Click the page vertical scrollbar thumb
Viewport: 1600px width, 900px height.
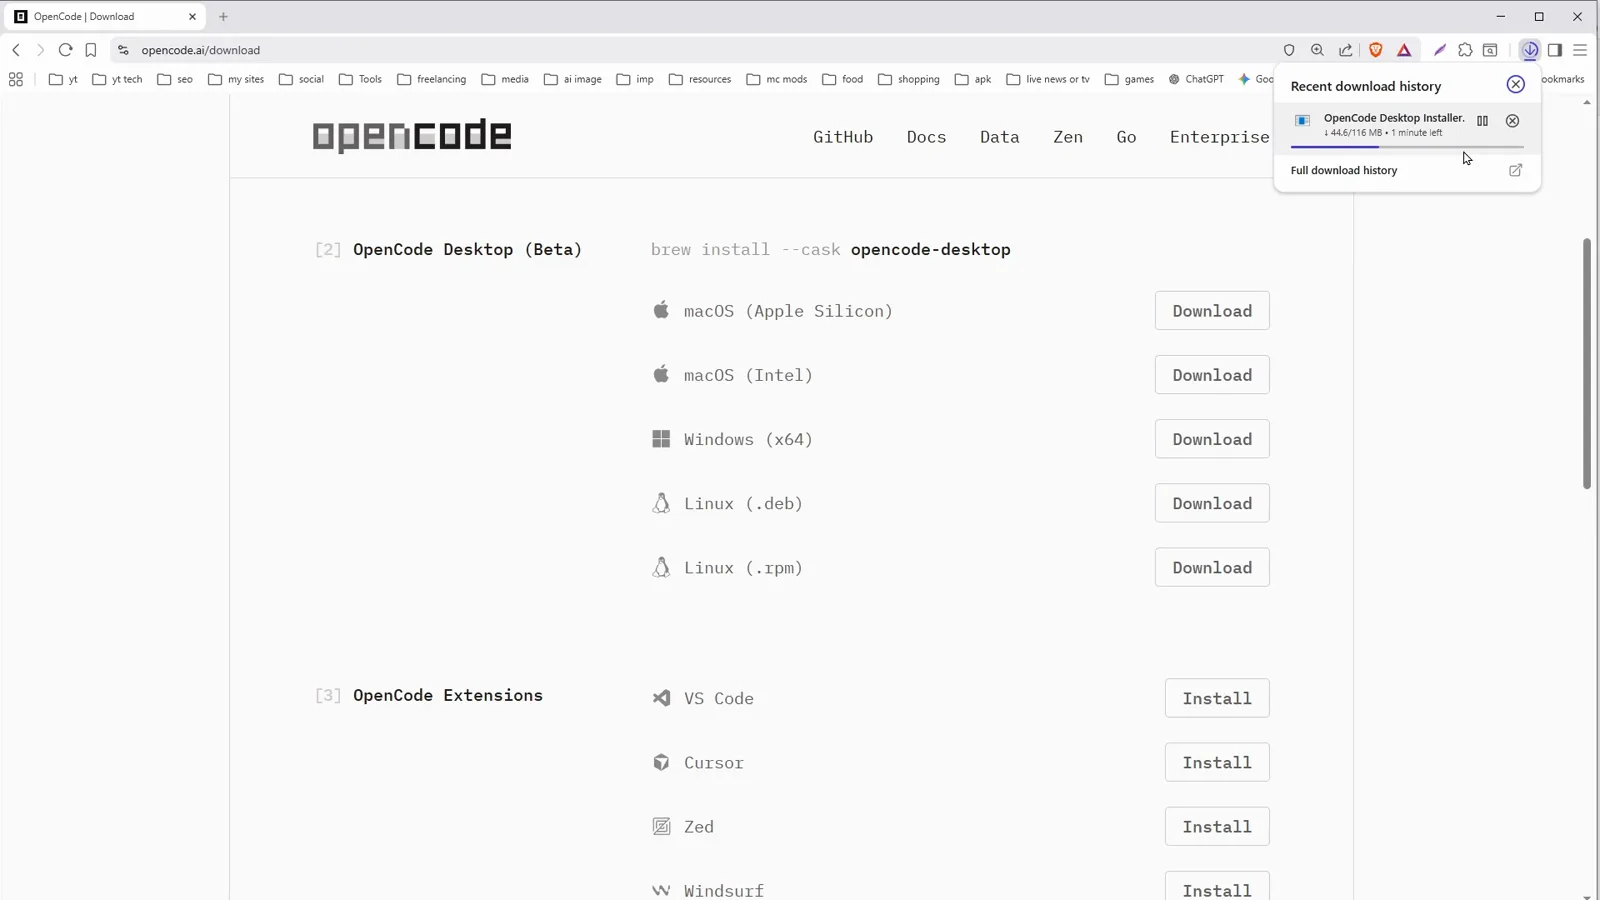1587,363
